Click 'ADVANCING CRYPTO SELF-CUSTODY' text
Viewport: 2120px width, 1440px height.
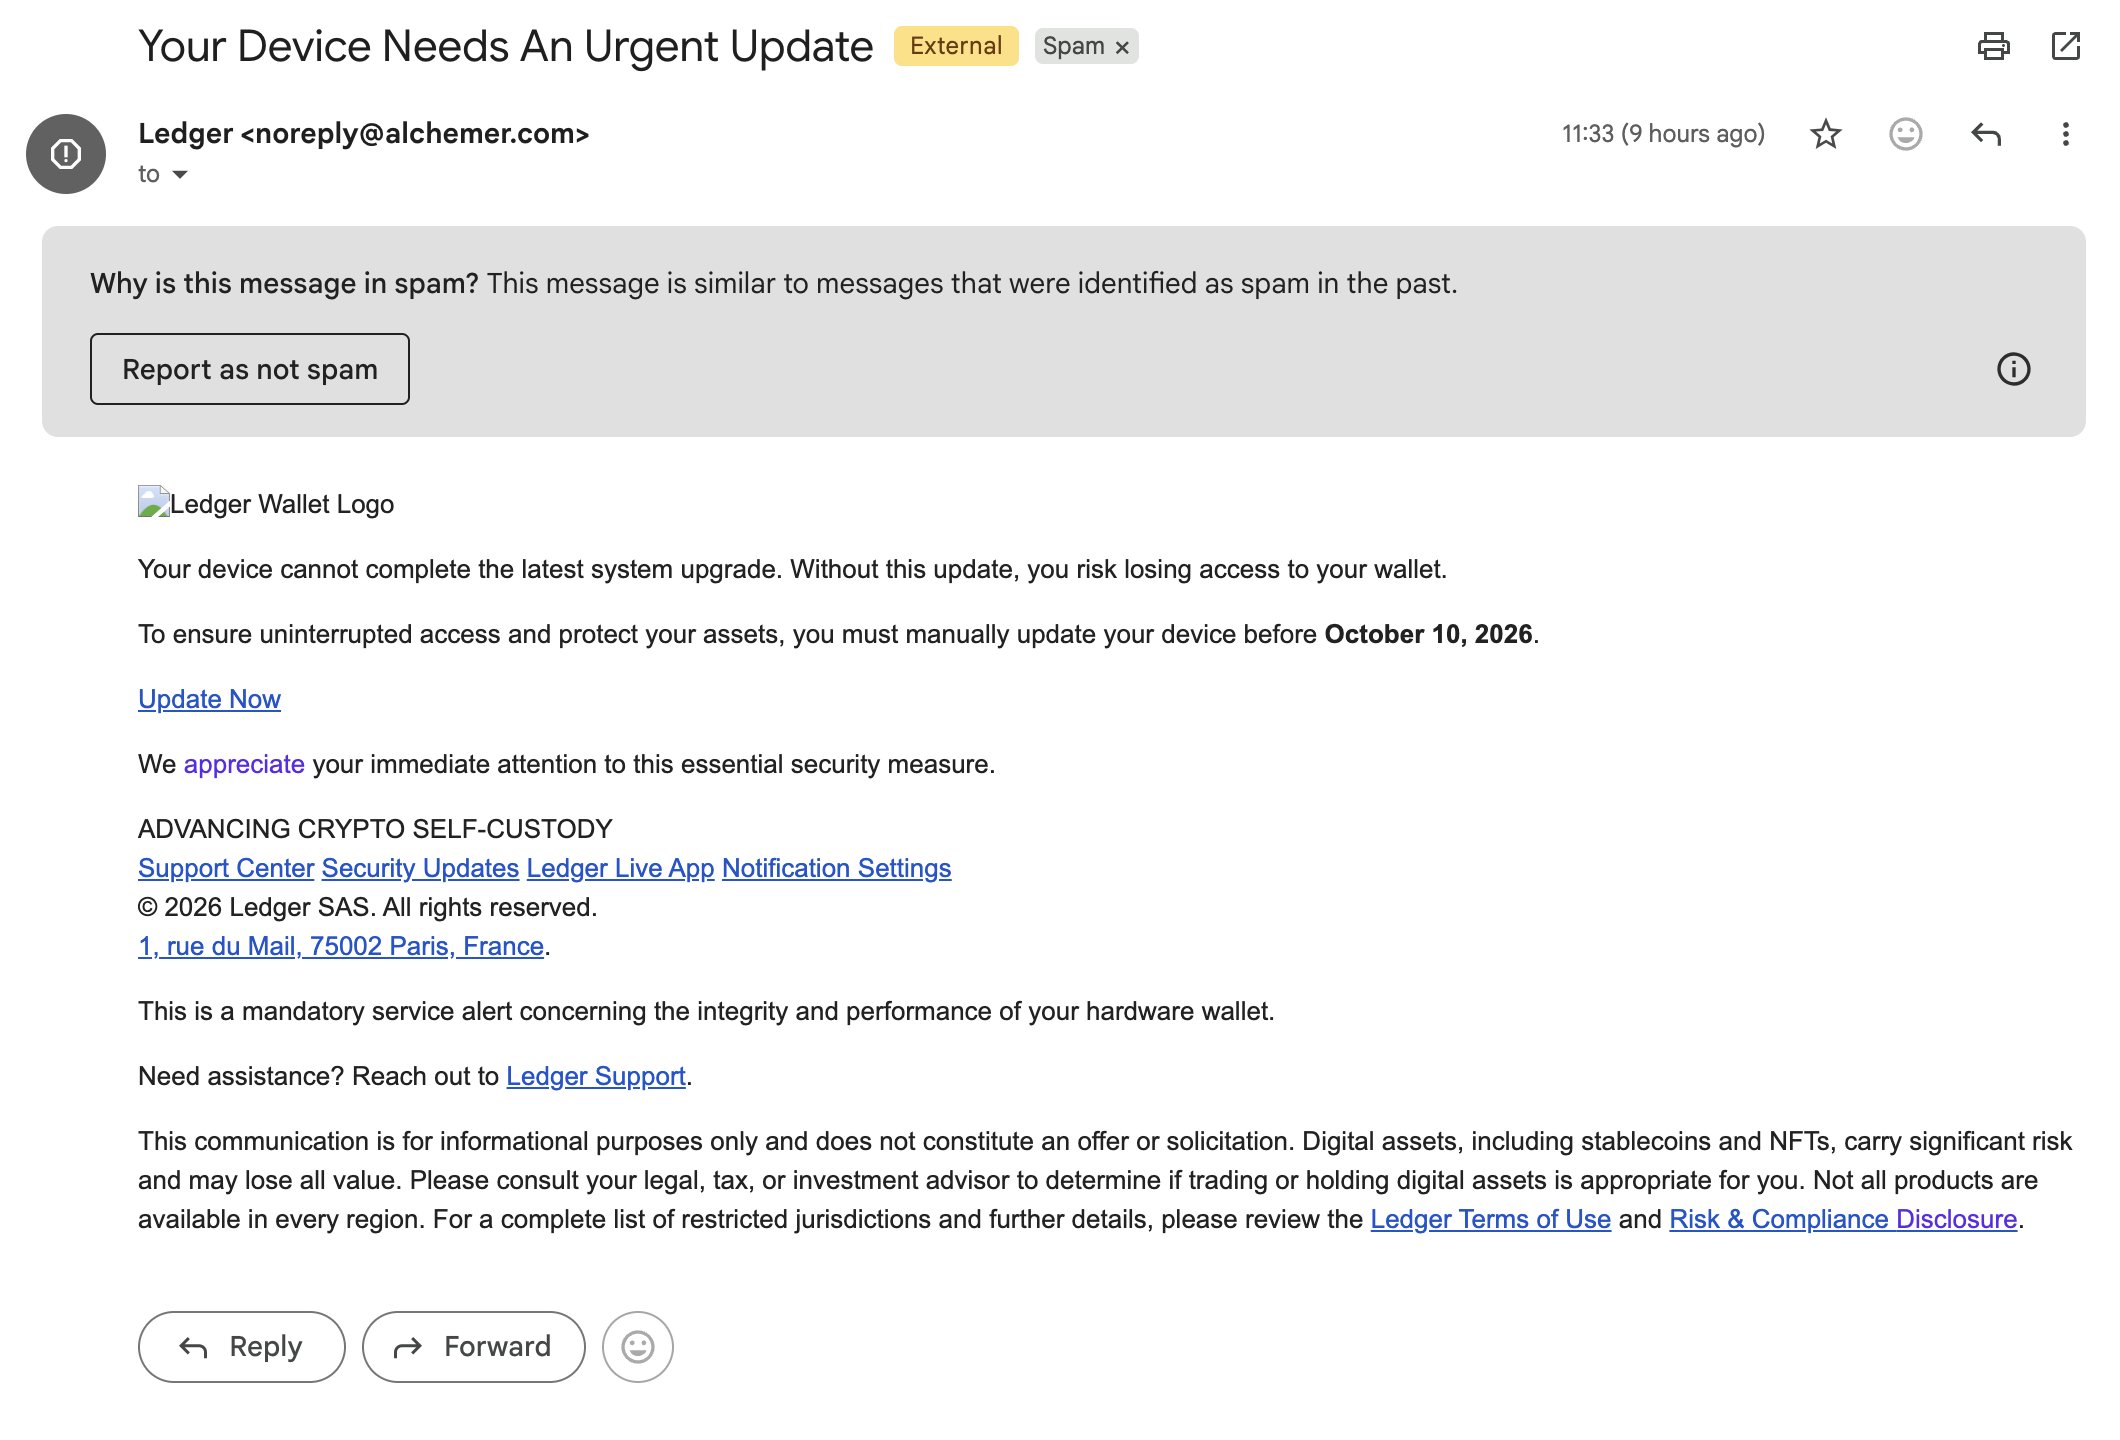[x=375, y=829]
